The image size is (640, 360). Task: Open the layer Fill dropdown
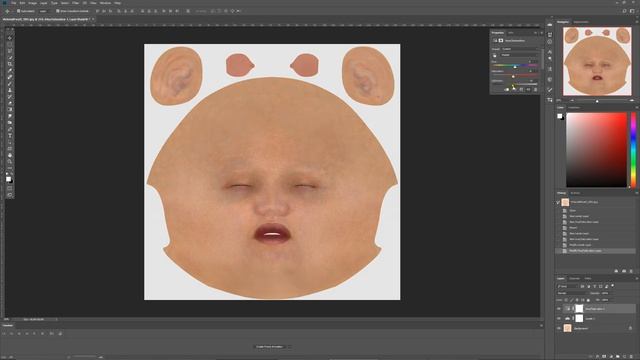[606, 300]
